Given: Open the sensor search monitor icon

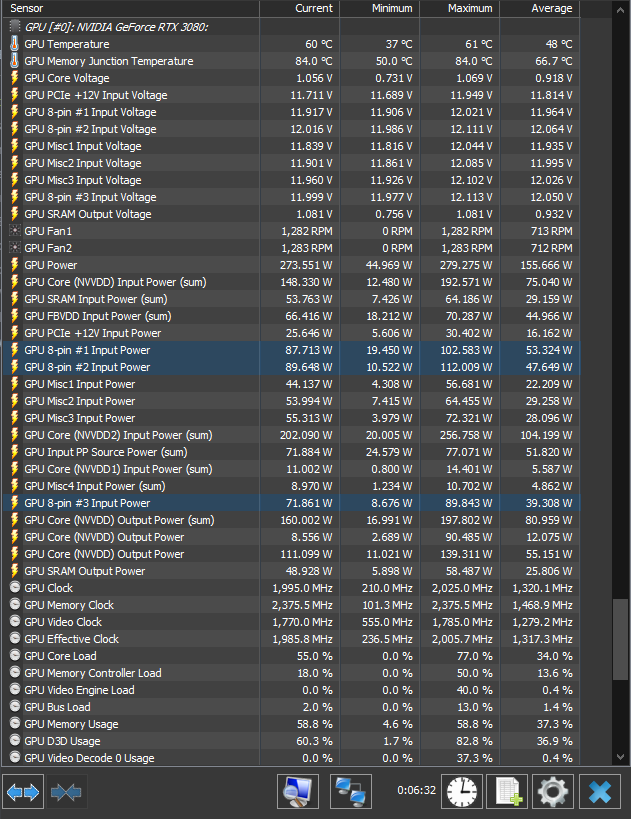Looking at the screenshot, I should coord(298,792).
